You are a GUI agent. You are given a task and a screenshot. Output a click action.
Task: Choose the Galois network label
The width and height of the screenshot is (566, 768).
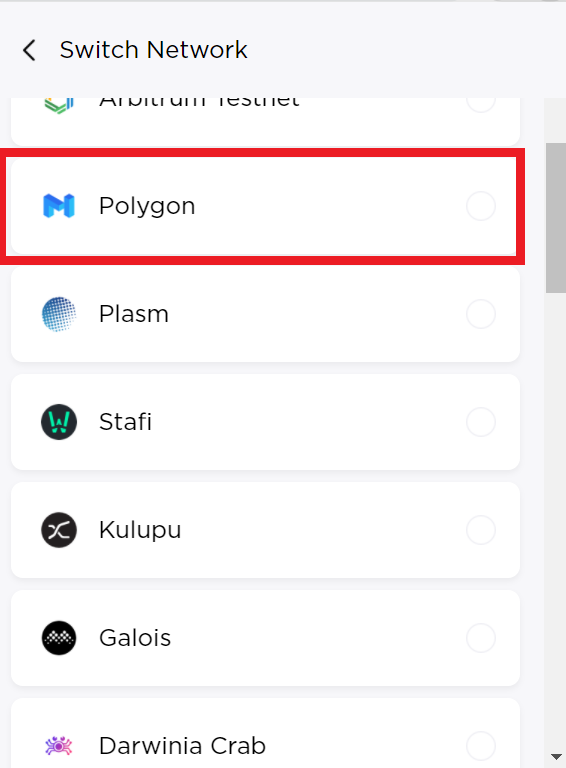click(x=135, y=638)
